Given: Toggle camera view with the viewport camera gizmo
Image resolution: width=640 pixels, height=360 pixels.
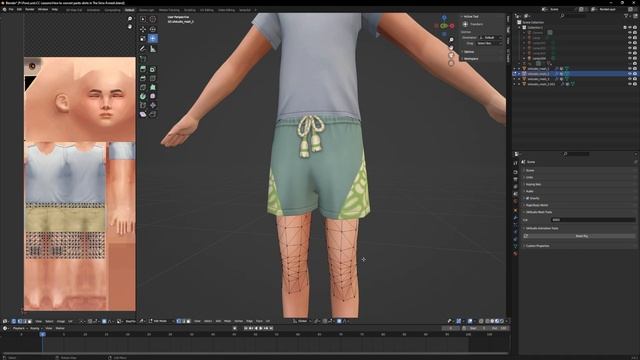Looking at the screenshot, I should (x=451, y=56).
